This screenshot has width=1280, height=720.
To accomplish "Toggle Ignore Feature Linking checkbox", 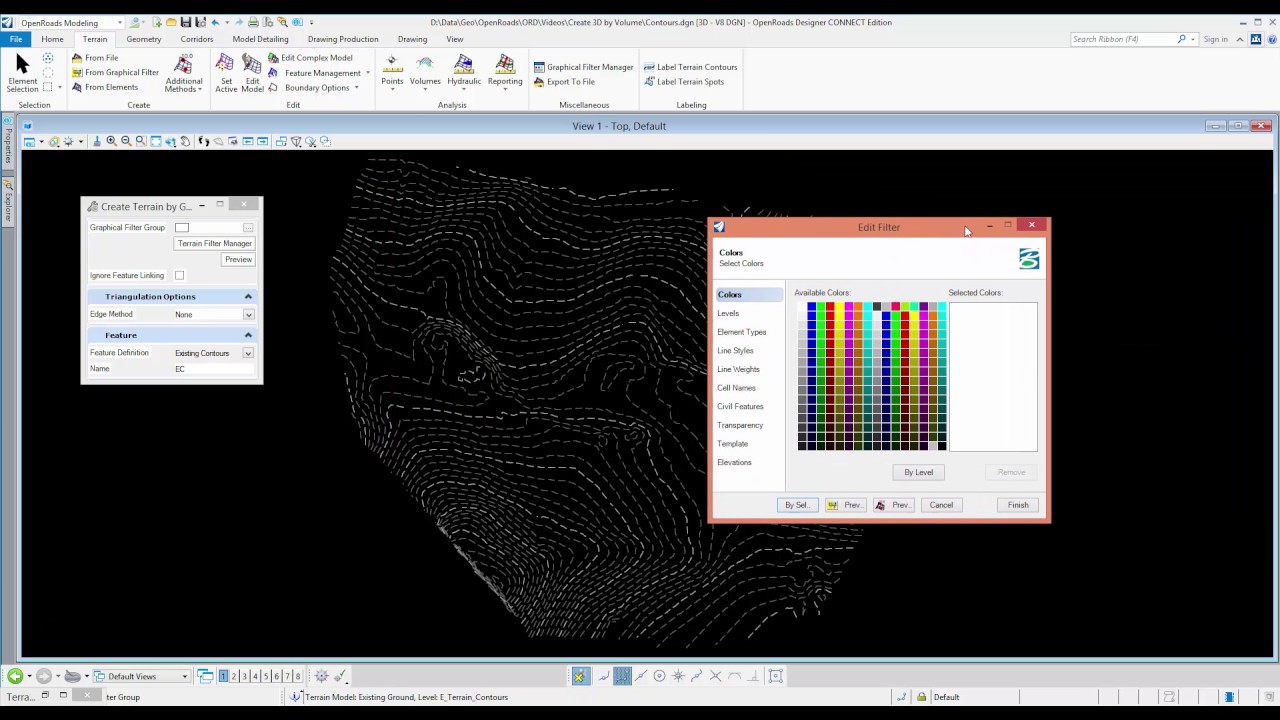I will (x=179, y=275).
